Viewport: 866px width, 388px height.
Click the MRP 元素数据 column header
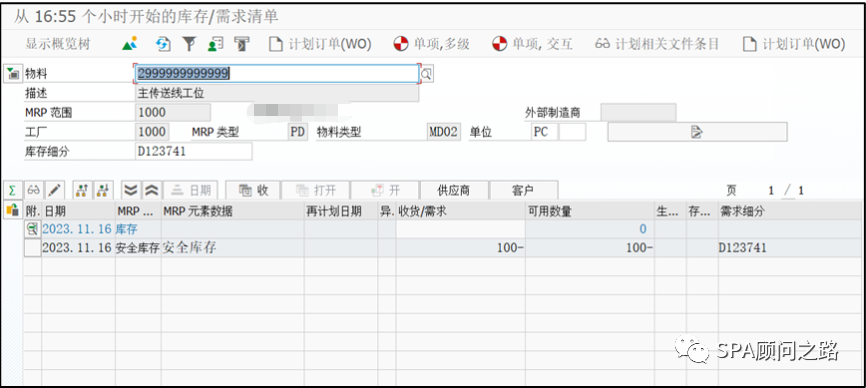pos(233,211)
